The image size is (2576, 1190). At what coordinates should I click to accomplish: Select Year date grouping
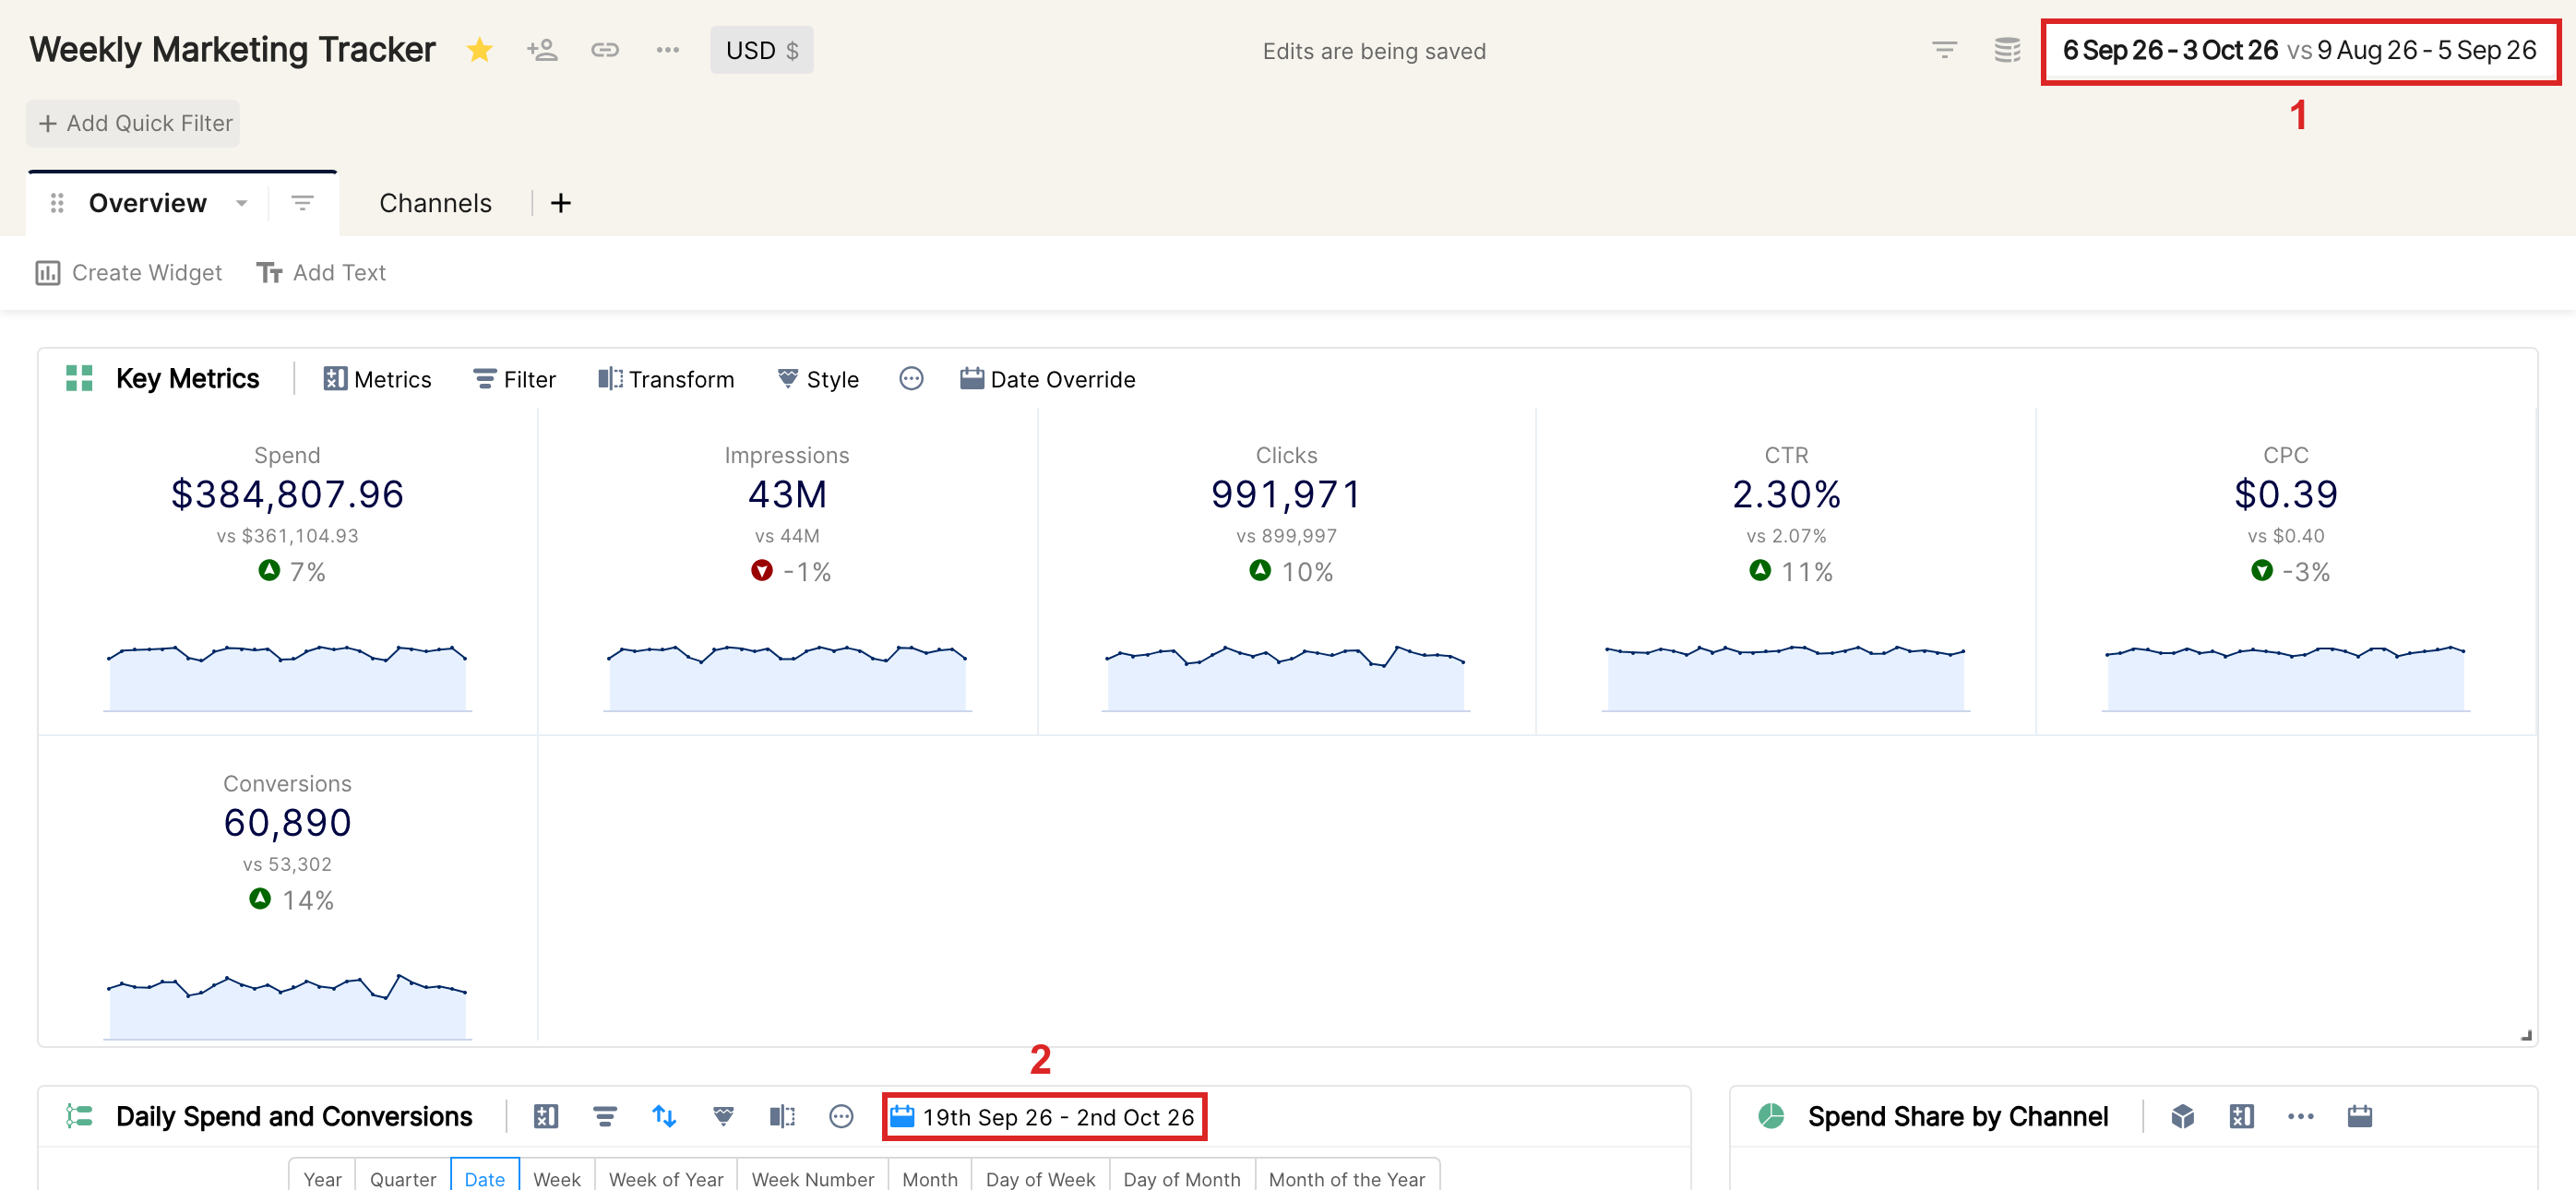coord(322,1177)
